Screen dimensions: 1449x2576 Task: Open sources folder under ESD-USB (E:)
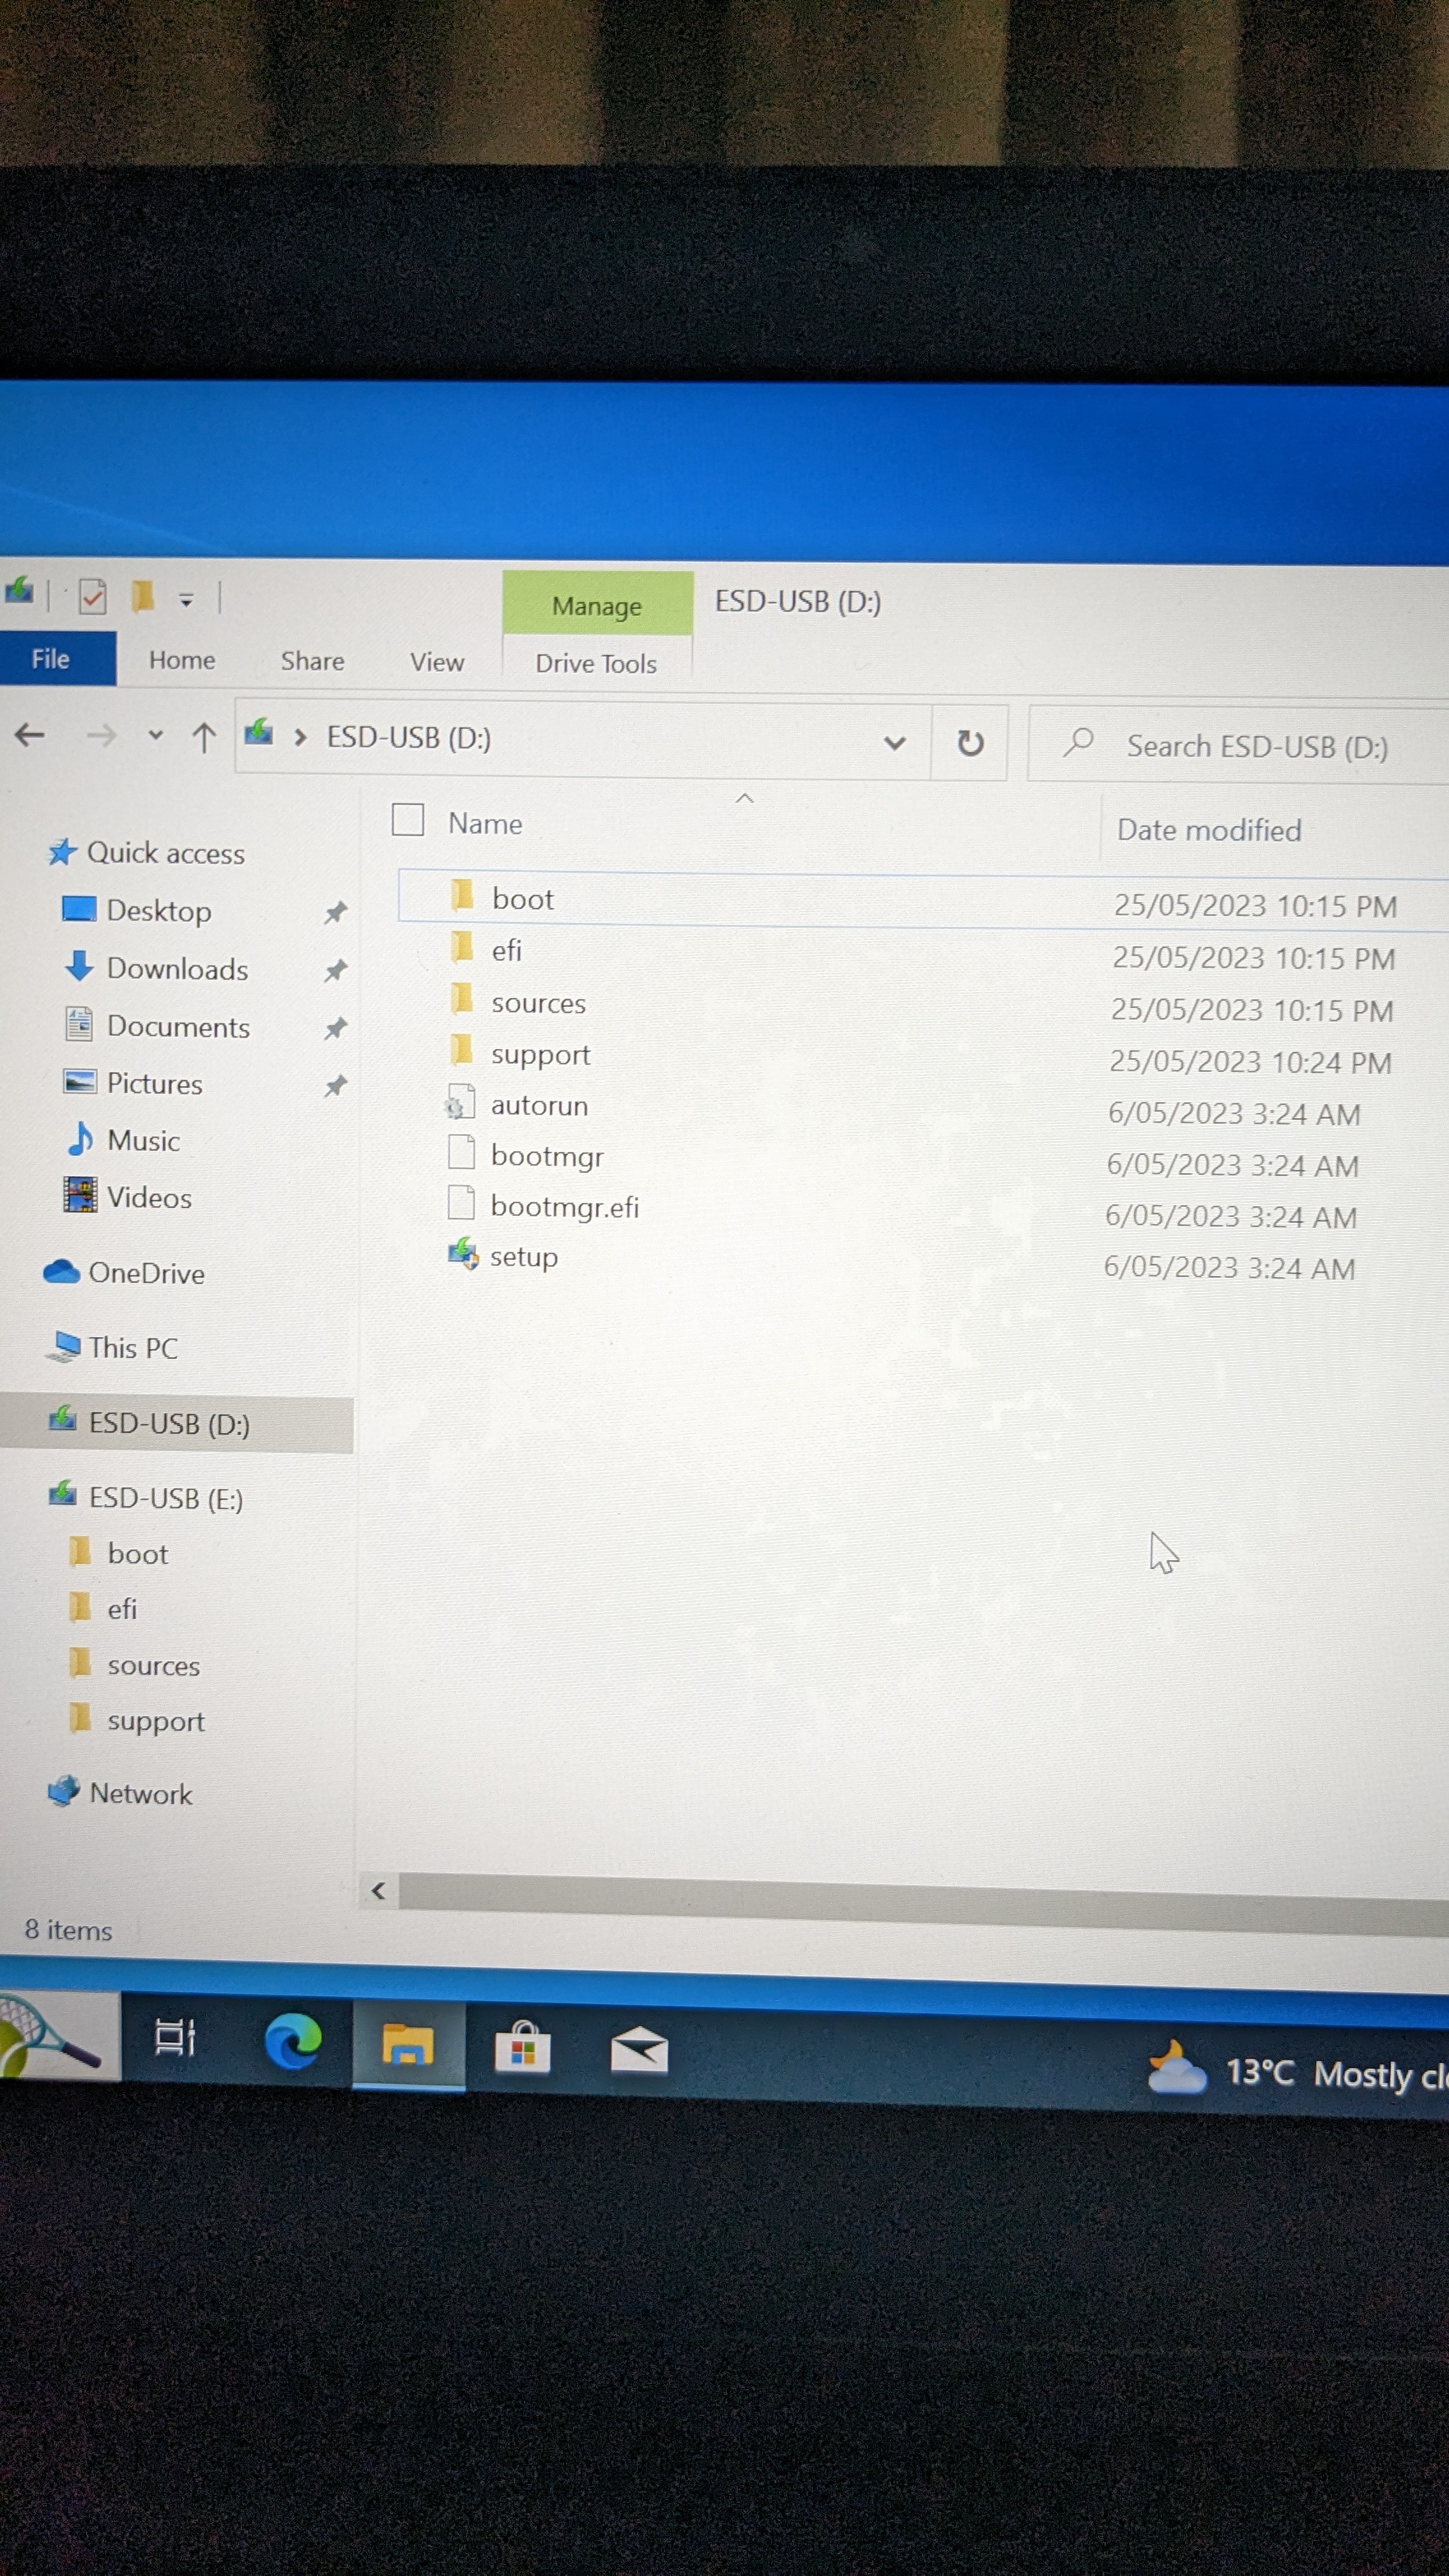pyautogui.click(x=153, y=1666)
